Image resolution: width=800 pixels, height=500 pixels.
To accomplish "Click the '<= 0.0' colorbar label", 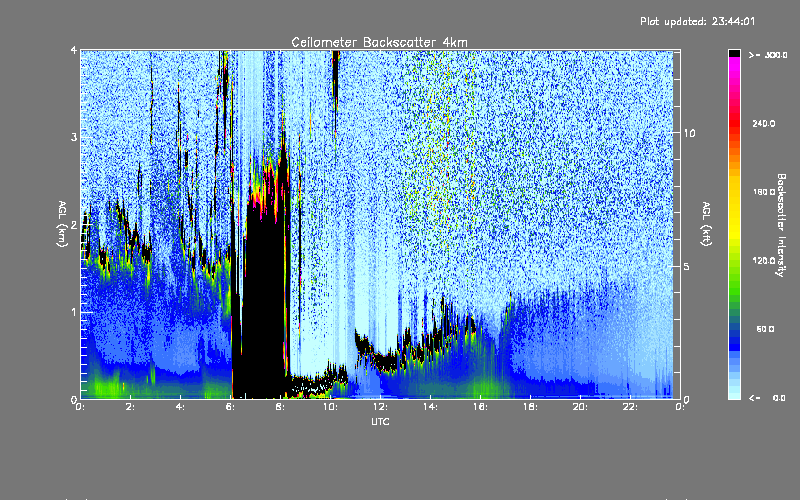I will [768, 398].
